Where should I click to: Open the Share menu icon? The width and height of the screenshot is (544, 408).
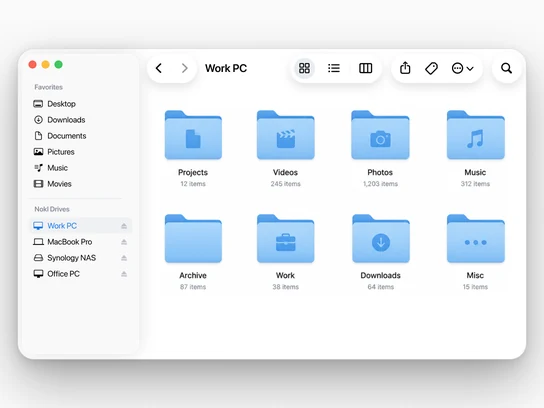pyautogui.click(x=405, y=68)
